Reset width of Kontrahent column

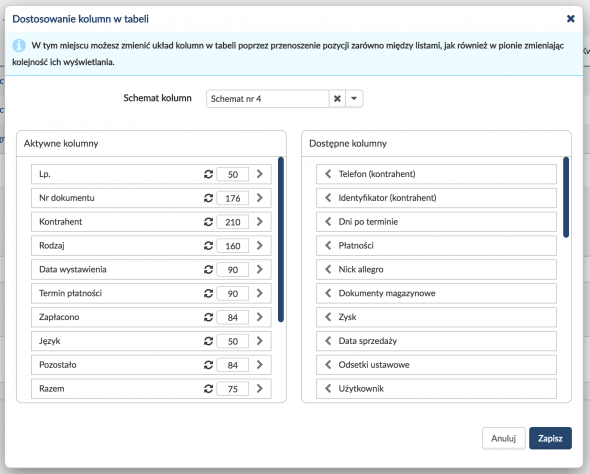[208, 222]
